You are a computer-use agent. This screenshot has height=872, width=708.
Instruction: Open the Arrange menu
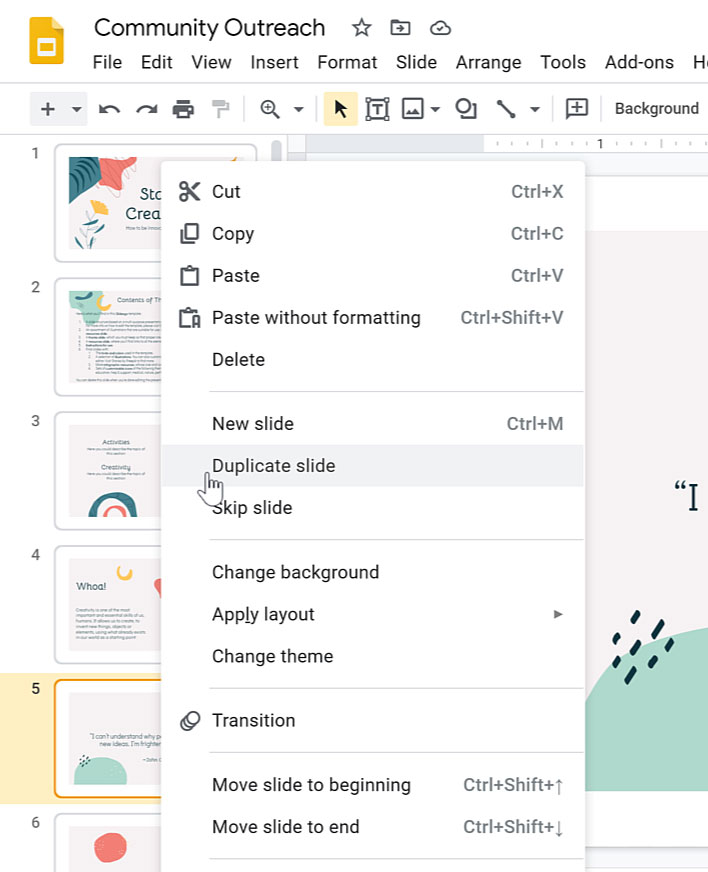[x=489, y=62]
